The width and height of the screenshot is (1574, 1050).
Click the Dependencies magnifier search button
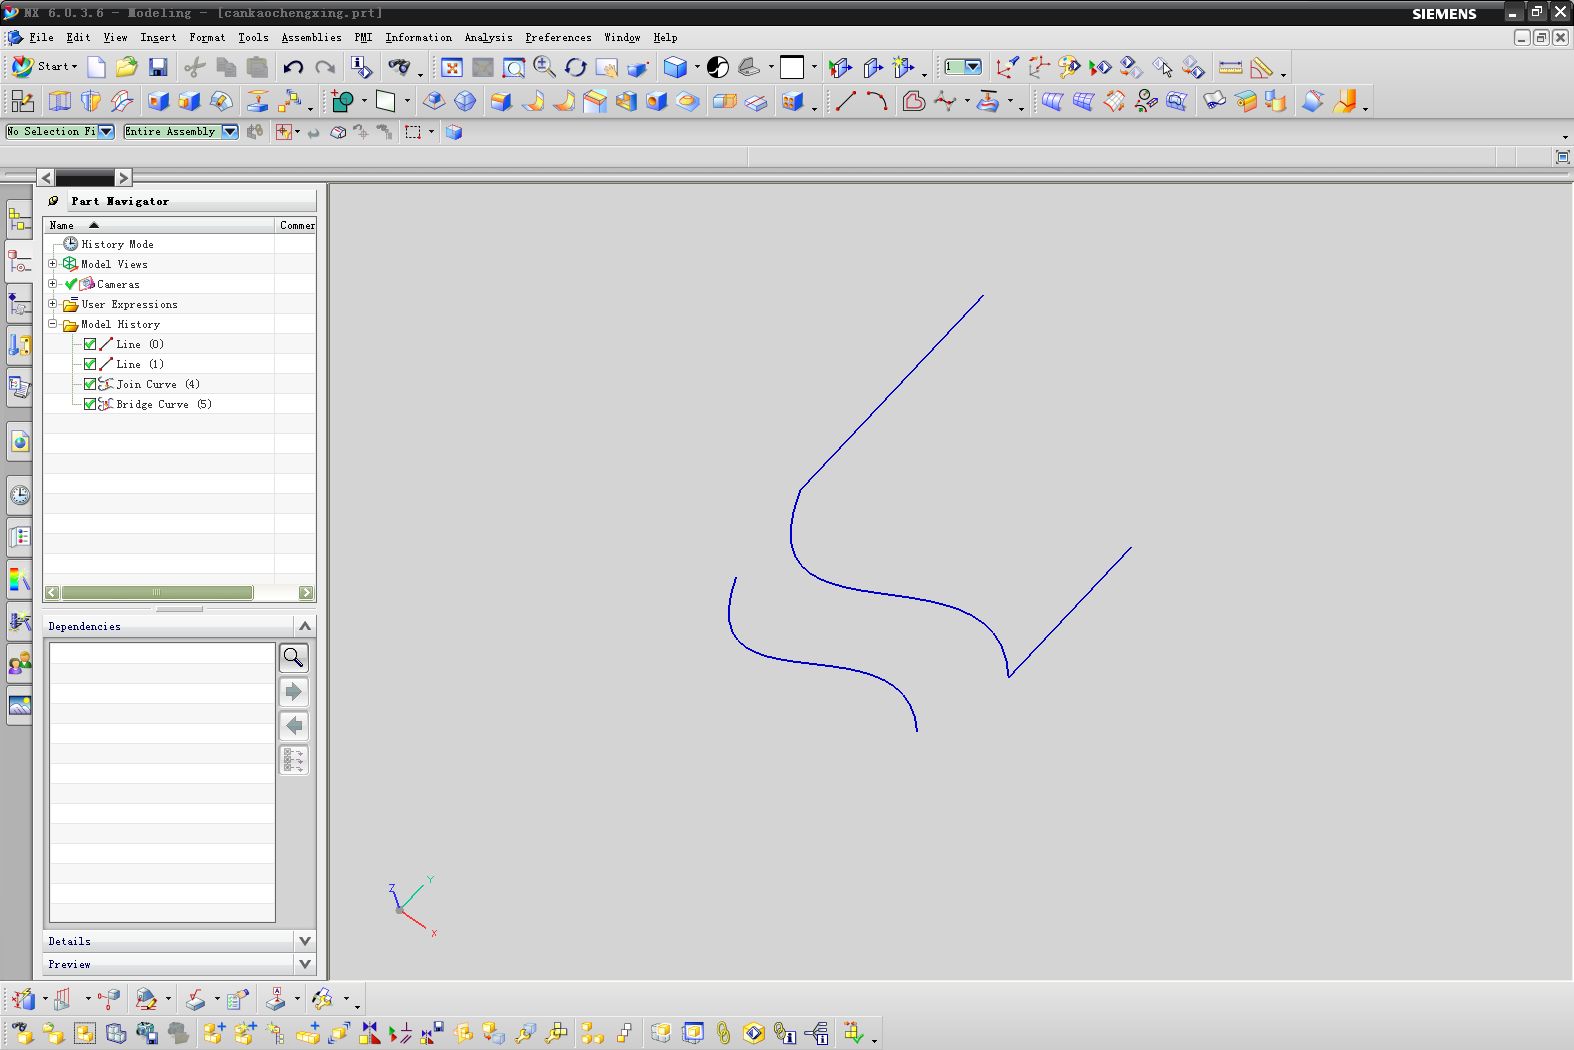[x=294, y=657]
